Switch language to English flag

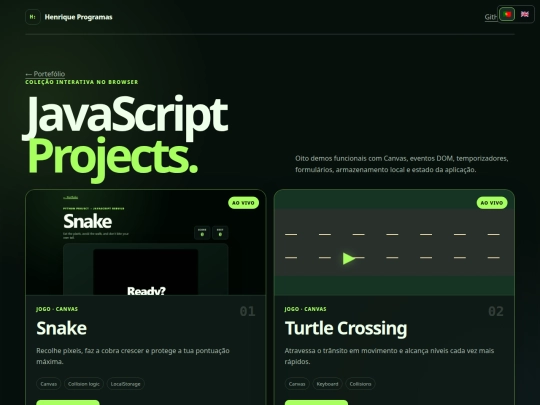click(525, 14)
